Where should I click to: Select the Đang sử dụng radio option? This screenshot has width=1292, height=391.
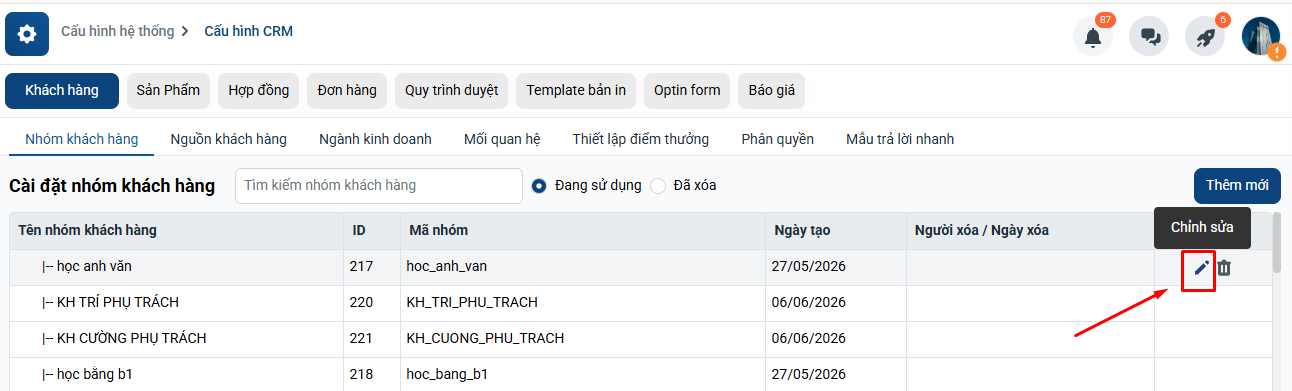(540, 185)
